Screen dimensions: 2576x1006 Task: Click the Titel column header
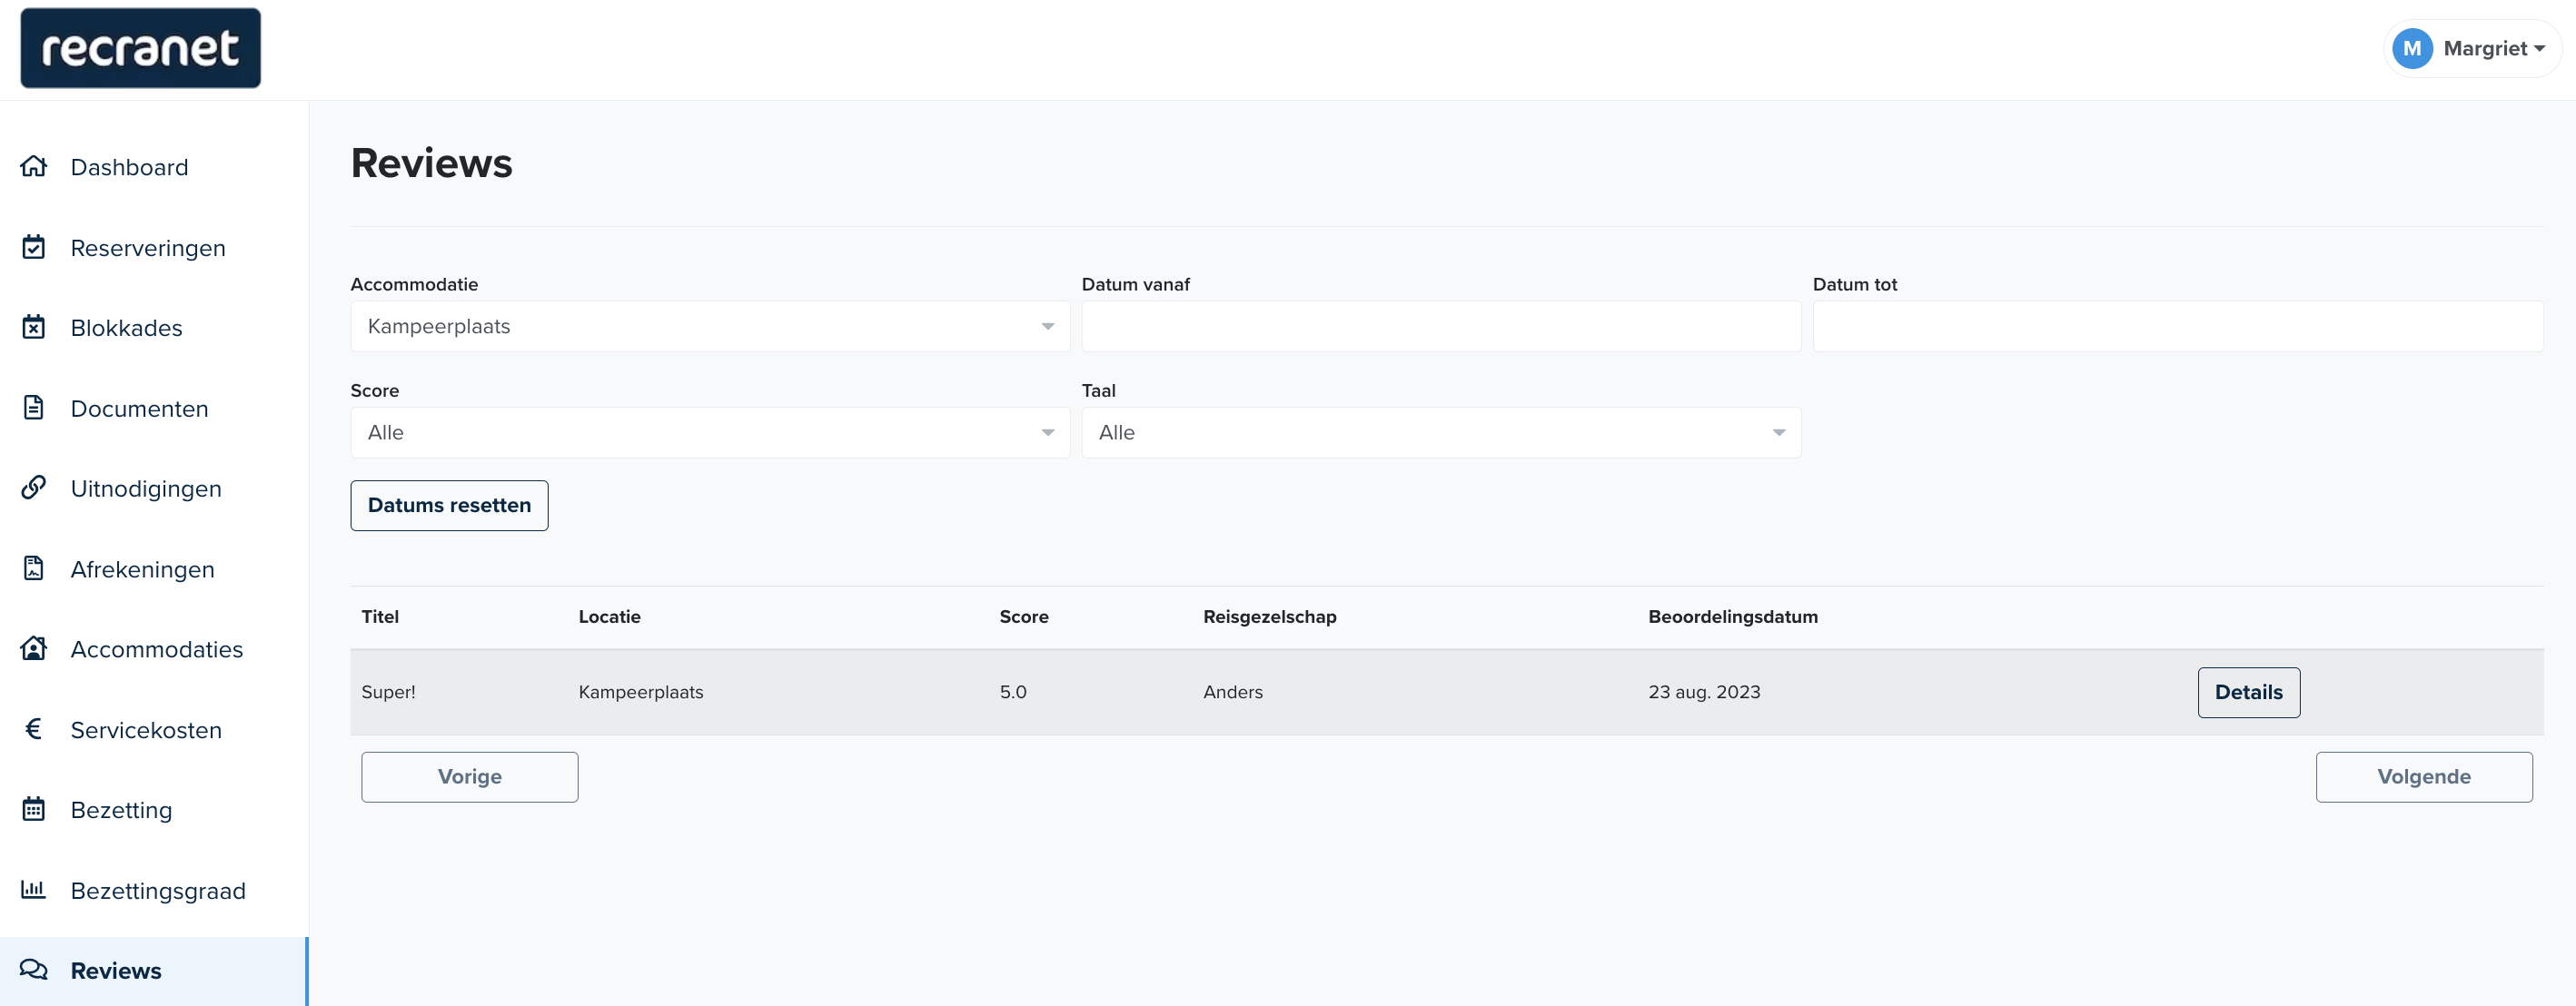tap(380, 616)
